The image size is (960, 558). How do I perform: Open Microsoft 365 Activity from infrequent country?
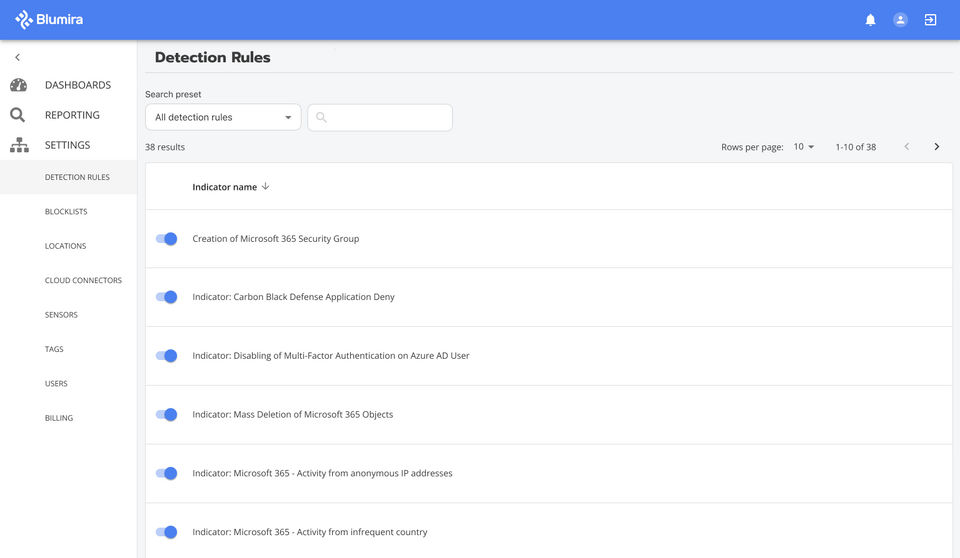tap(310, 532)
